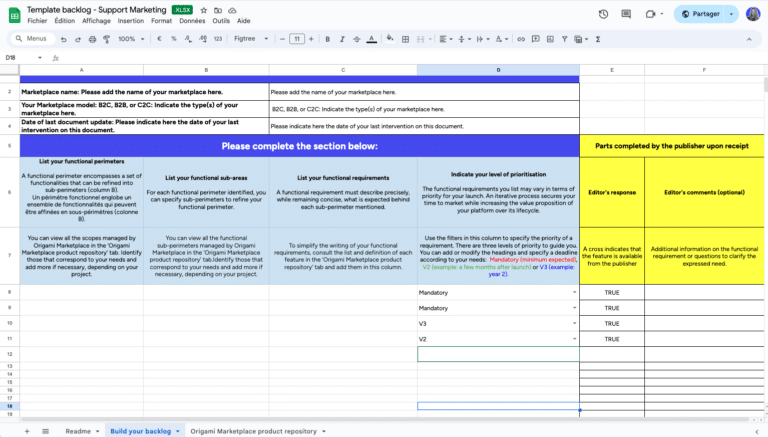
Task: Open text rotation dropdown
Action: [x=501, y=39]
